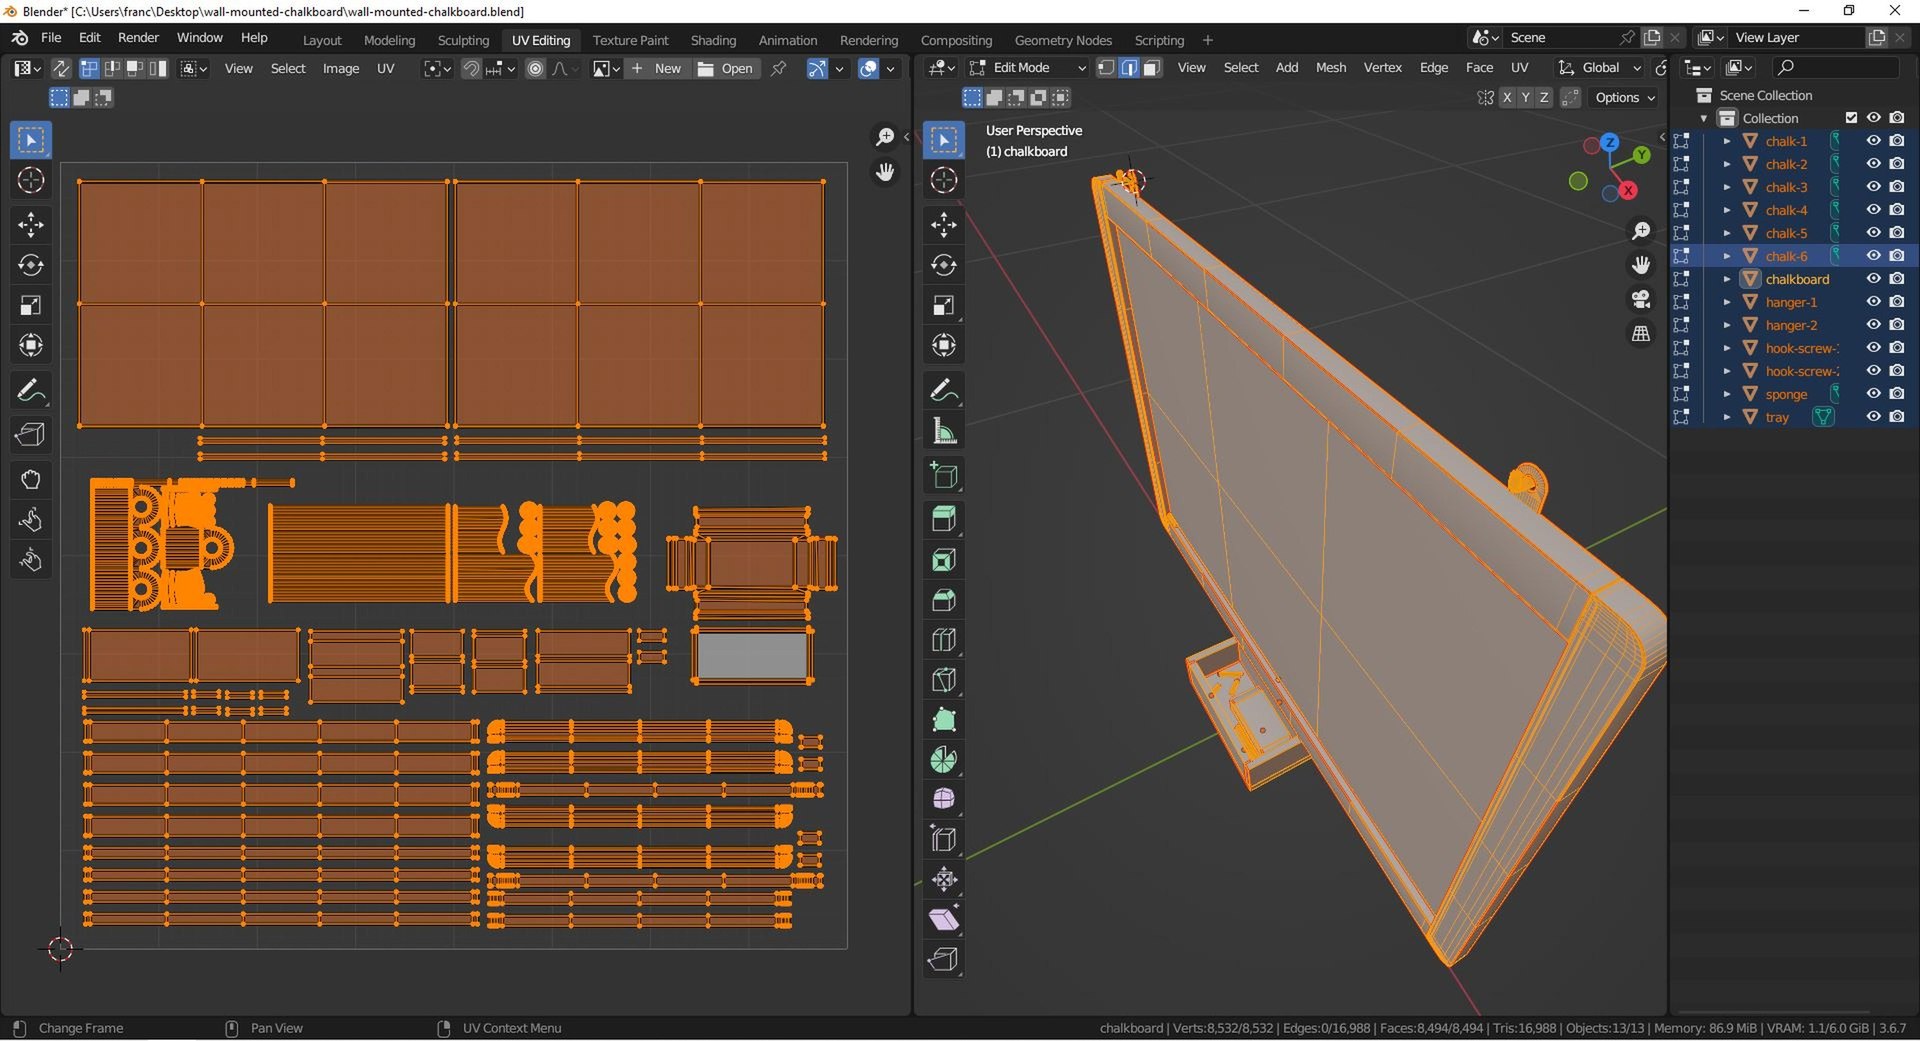The width and height of the screenshot is (1920, 1041).
Task: Select the Grab tool in UV editor
Action: coord(31,479)
